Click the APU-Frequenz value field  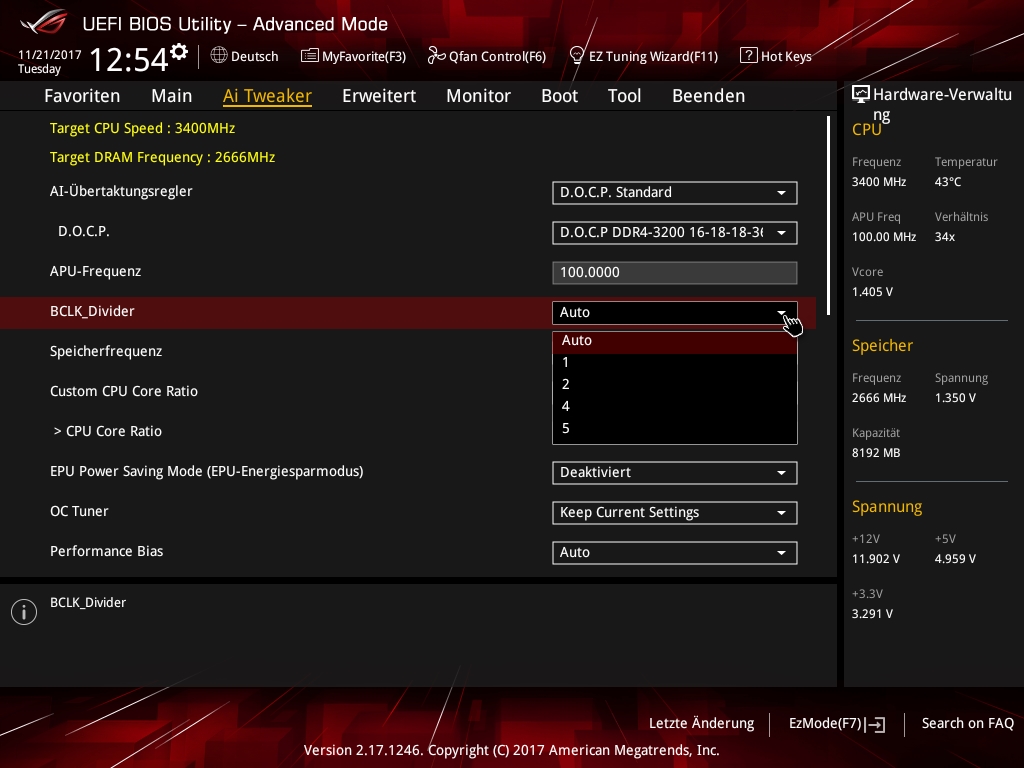[675, 272]
